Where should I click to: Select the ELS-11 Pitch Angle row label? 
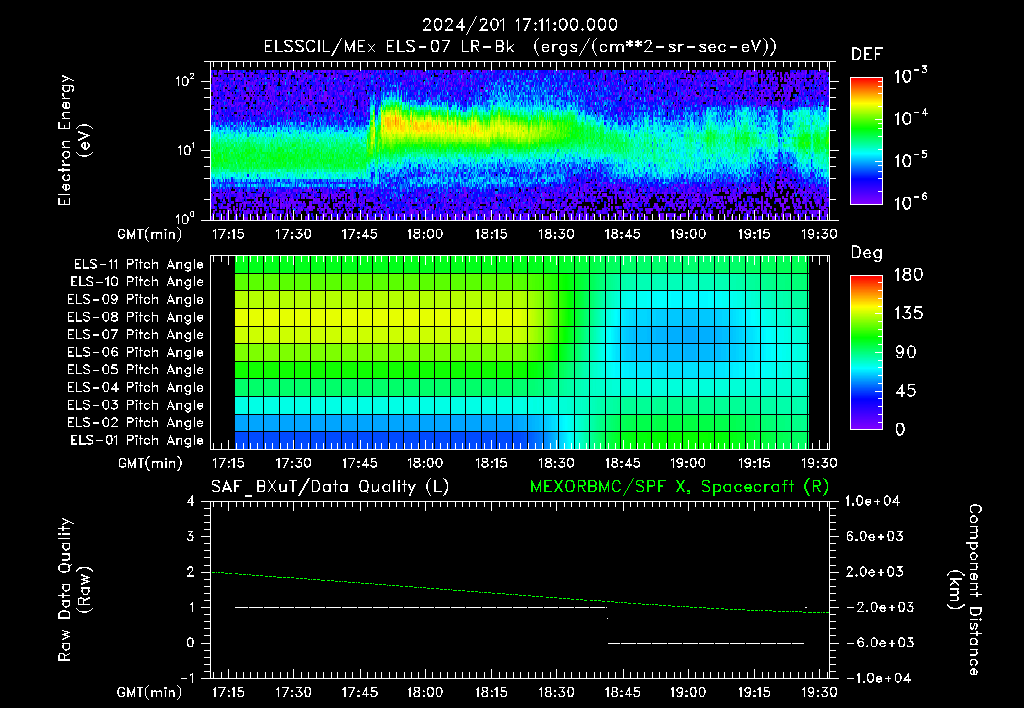coord(138,265)
